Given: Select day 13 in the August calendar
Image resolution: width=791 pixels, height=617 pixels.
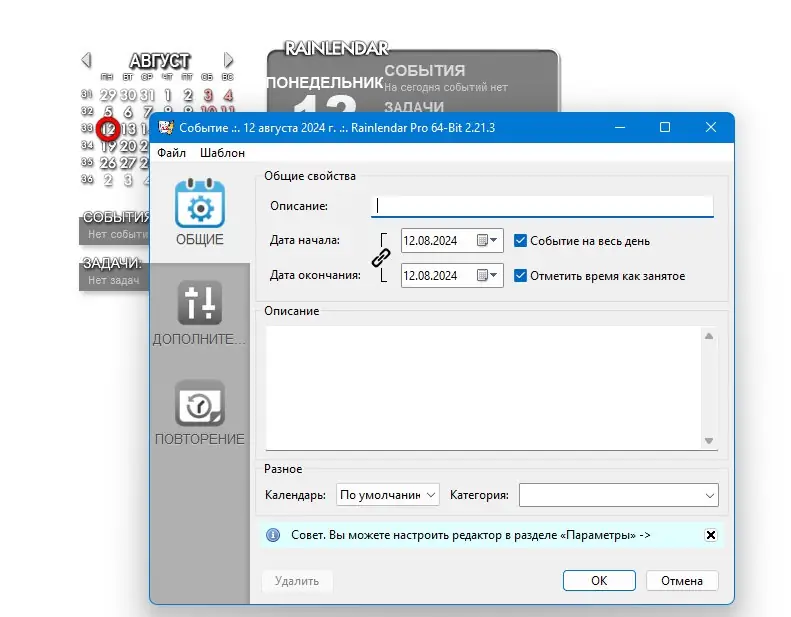Looking at the screenshot, I should click(128, 129).
